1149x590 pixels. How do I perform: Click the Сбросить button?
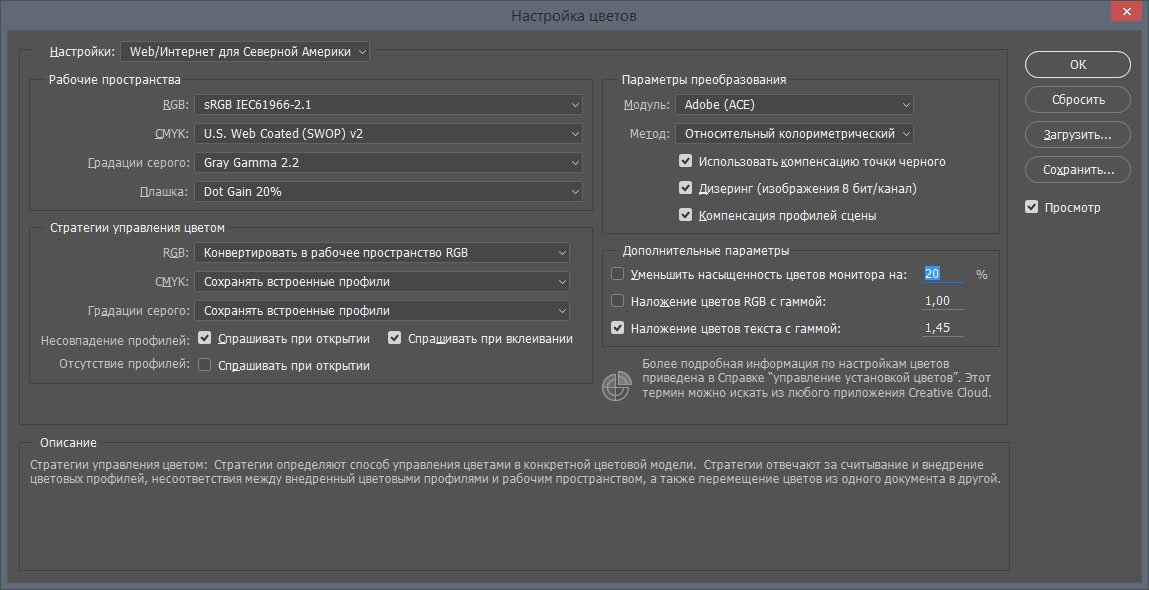1078,100
